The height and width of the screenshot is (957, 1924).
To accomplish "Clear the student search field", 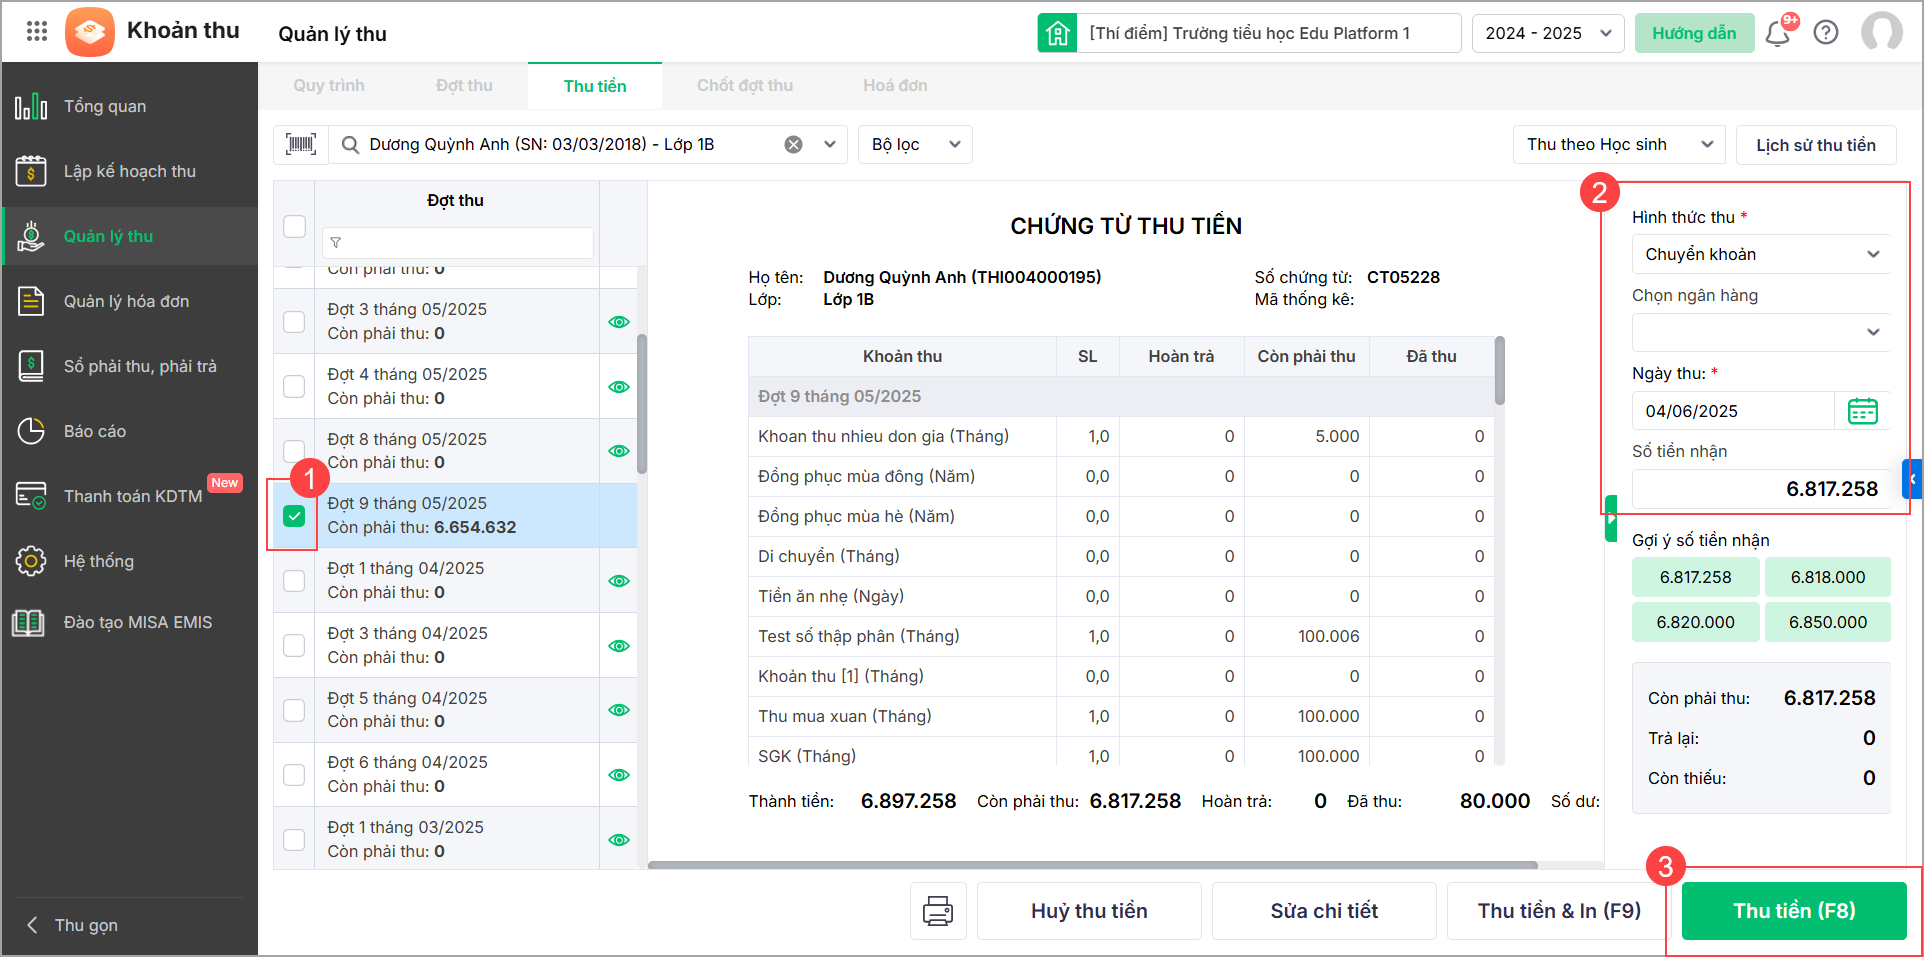I will pos(793,144).
